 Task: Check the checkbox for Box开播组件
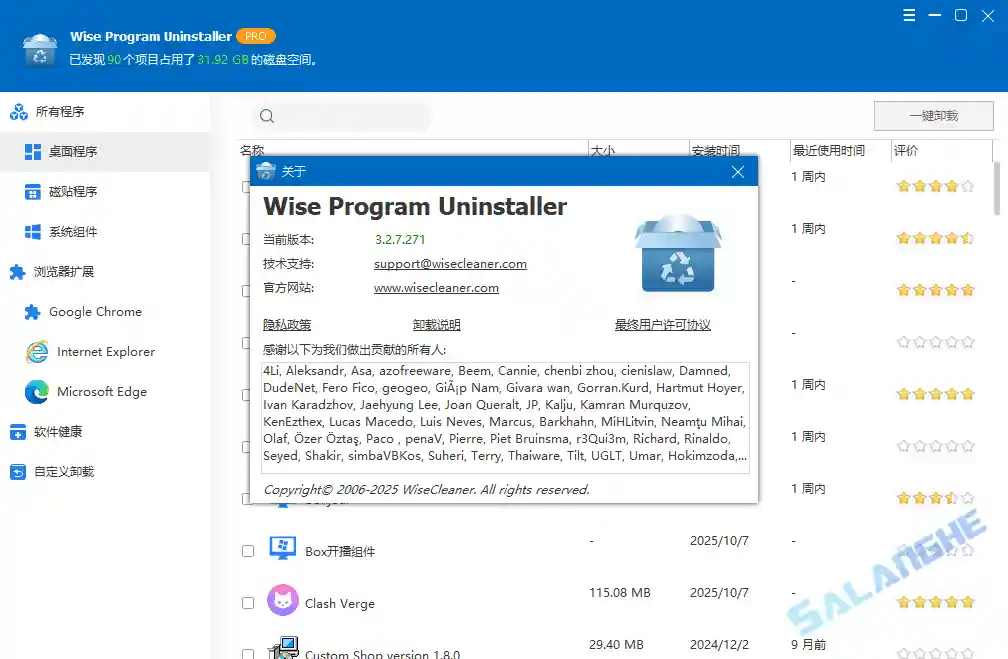pyautogui.click(x=247, y=550)
